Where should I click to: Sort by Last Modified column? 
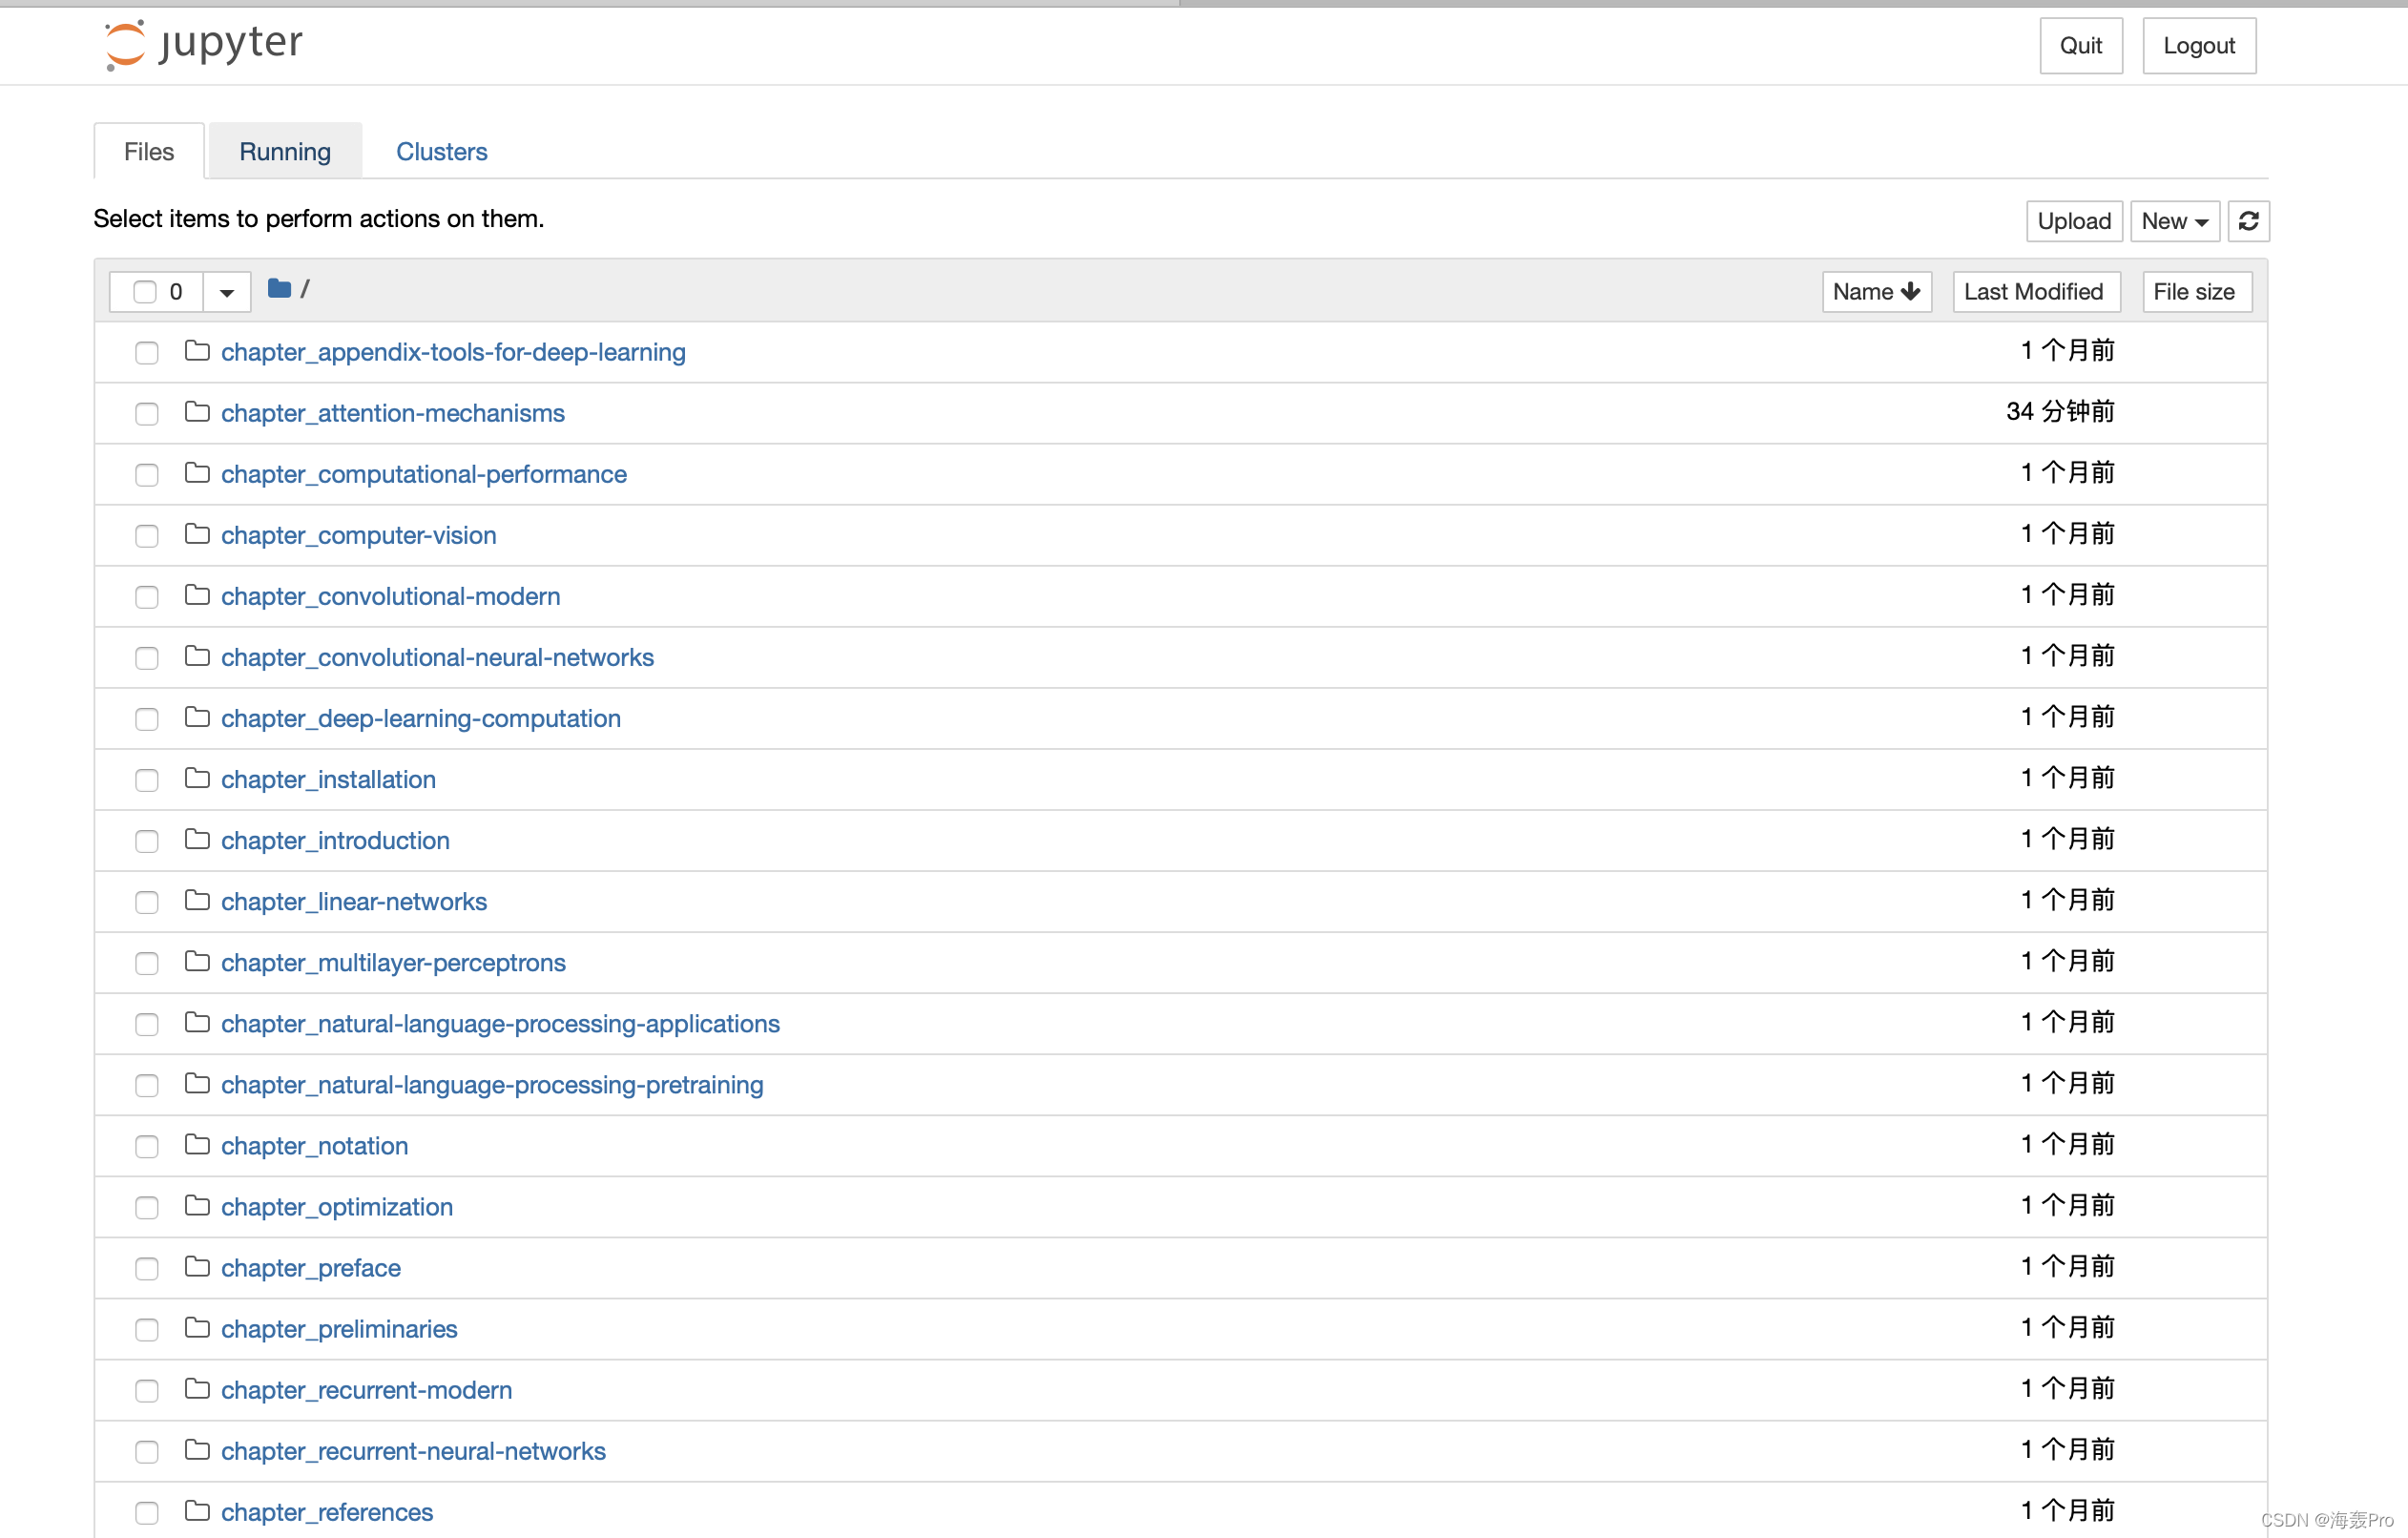click(x=2035, y=292)
